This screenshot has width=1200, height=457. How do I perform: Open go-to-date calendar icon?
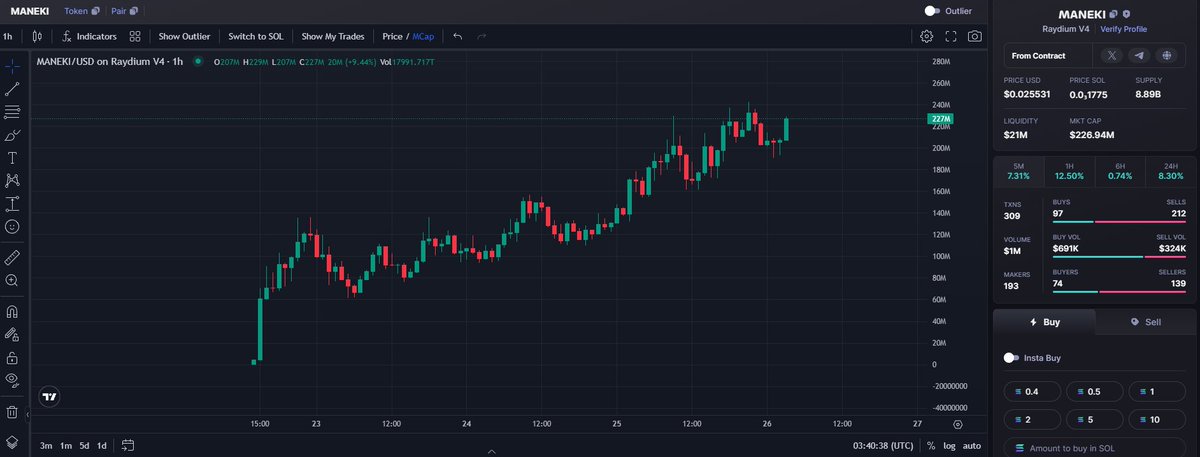pos(128,445)
